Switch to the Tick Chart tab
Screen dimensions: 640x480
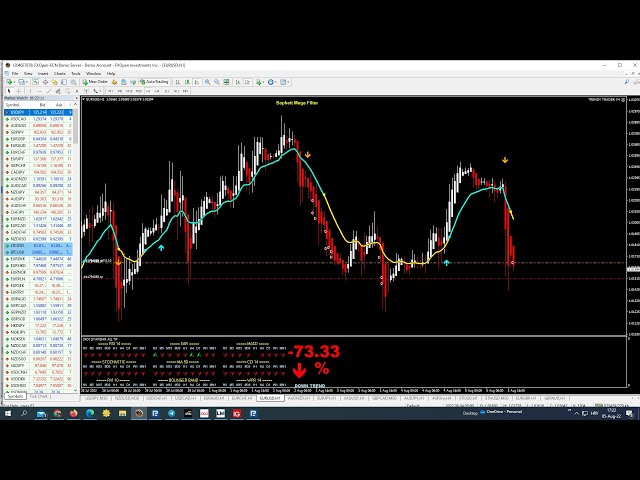(x=38, y=396)
